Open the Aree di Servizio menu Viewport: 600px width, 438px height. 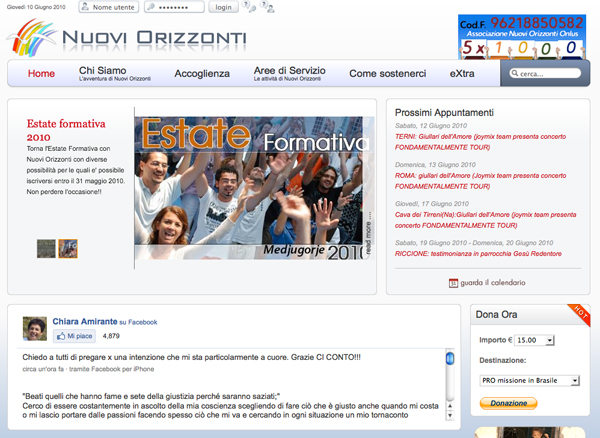coord(289,73)
